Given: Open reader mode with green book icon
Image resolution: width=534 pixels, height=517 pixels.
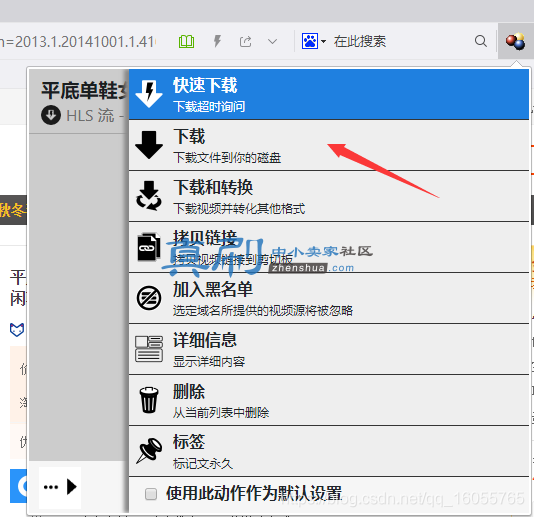Looking at the screenshot, I should [x=186, y=42].
